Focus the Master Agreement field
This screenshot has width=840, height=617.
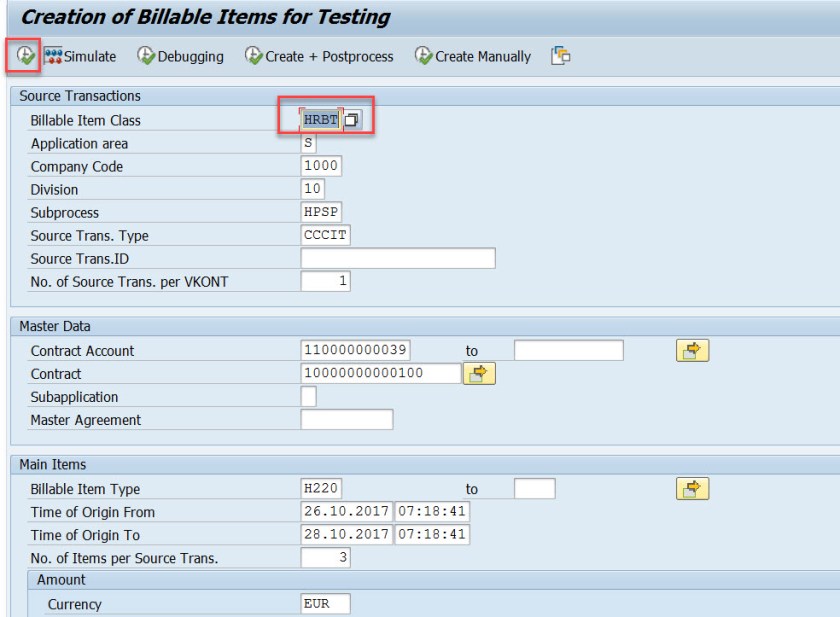(x=347, y=419)
